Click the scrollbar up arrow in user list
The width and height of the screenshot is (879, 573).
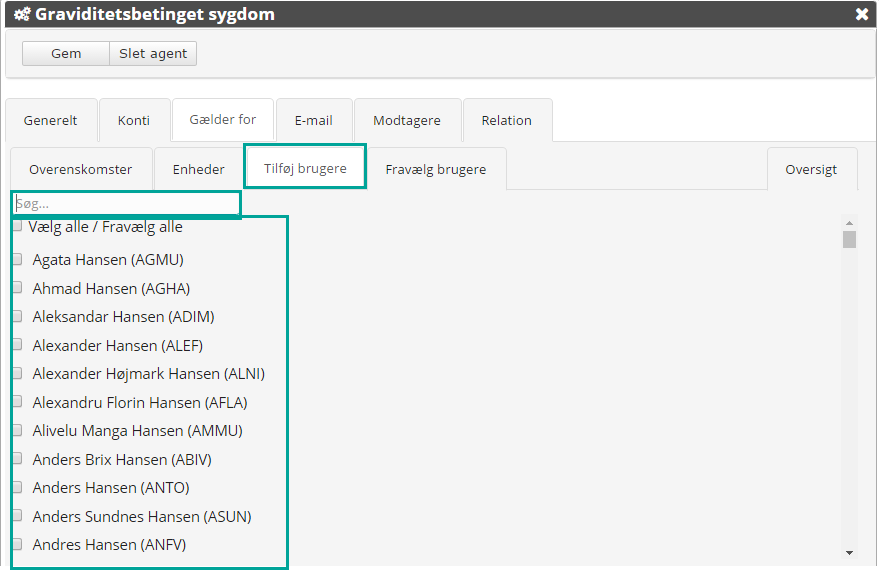pyautogui.click(x=849, y=223)
